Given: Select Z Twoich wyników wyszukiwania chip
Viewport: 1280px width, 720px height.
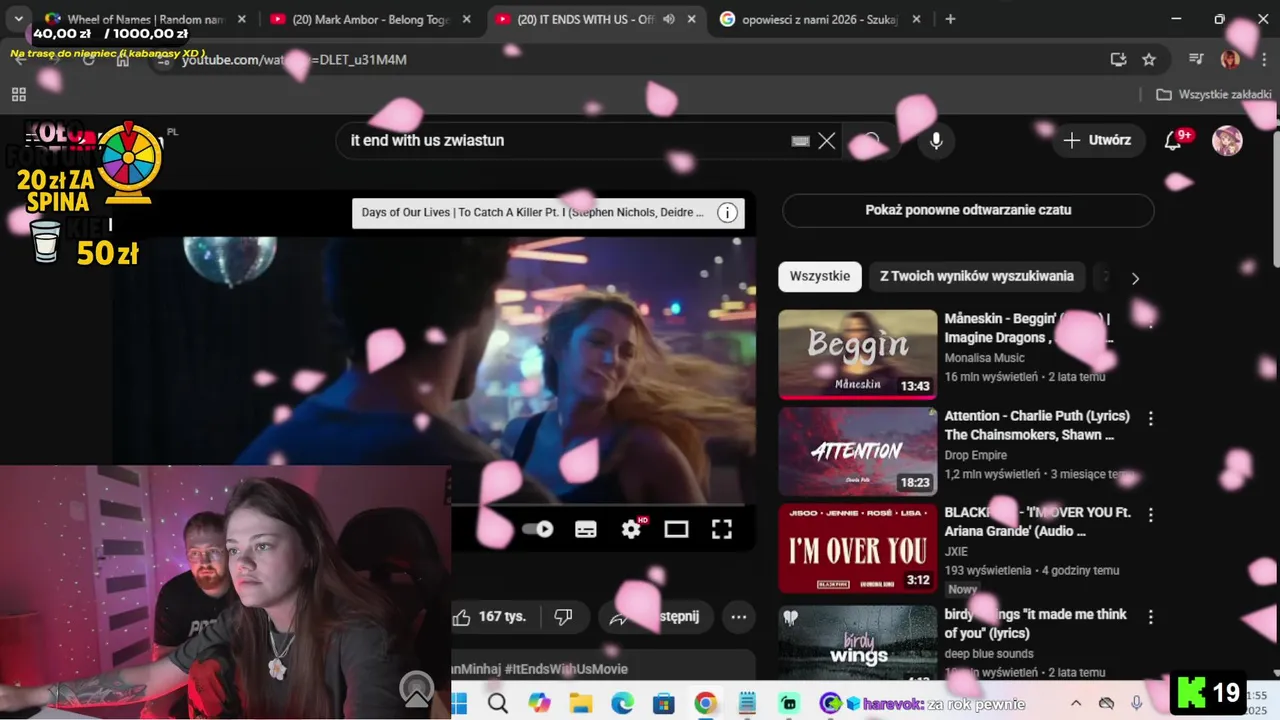Looking at the screenshot, I should [x=977, y=277].
